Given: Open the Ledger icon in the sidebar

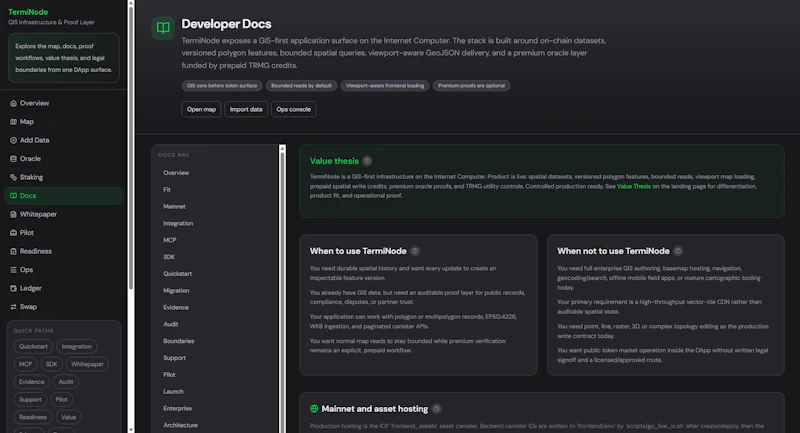Looking at the screenshot, I should pyautogui.click(x=13, y=288).
